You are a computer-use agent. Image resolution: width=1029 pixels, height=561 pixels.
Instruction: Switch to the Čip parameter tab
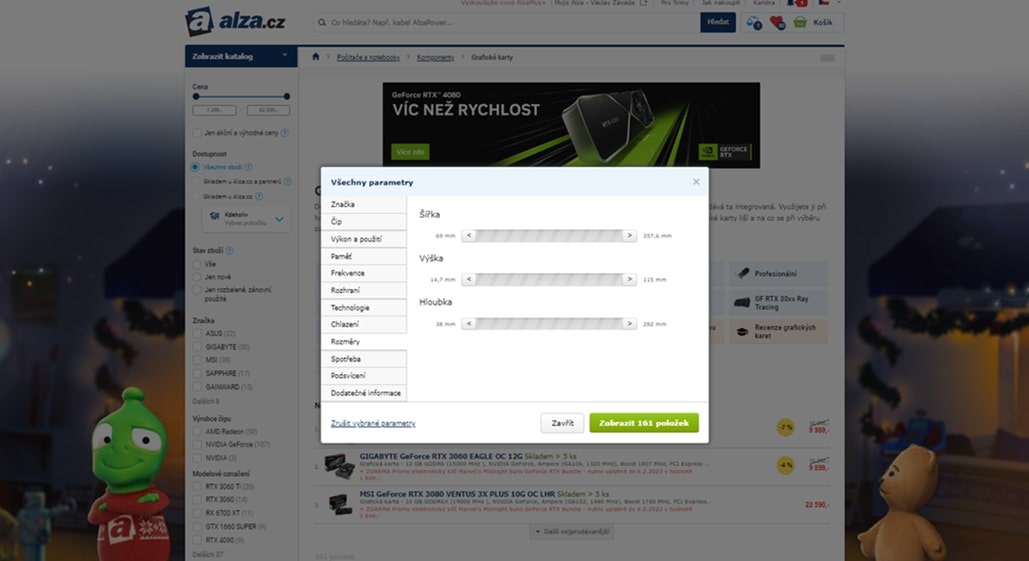(364, 222)
